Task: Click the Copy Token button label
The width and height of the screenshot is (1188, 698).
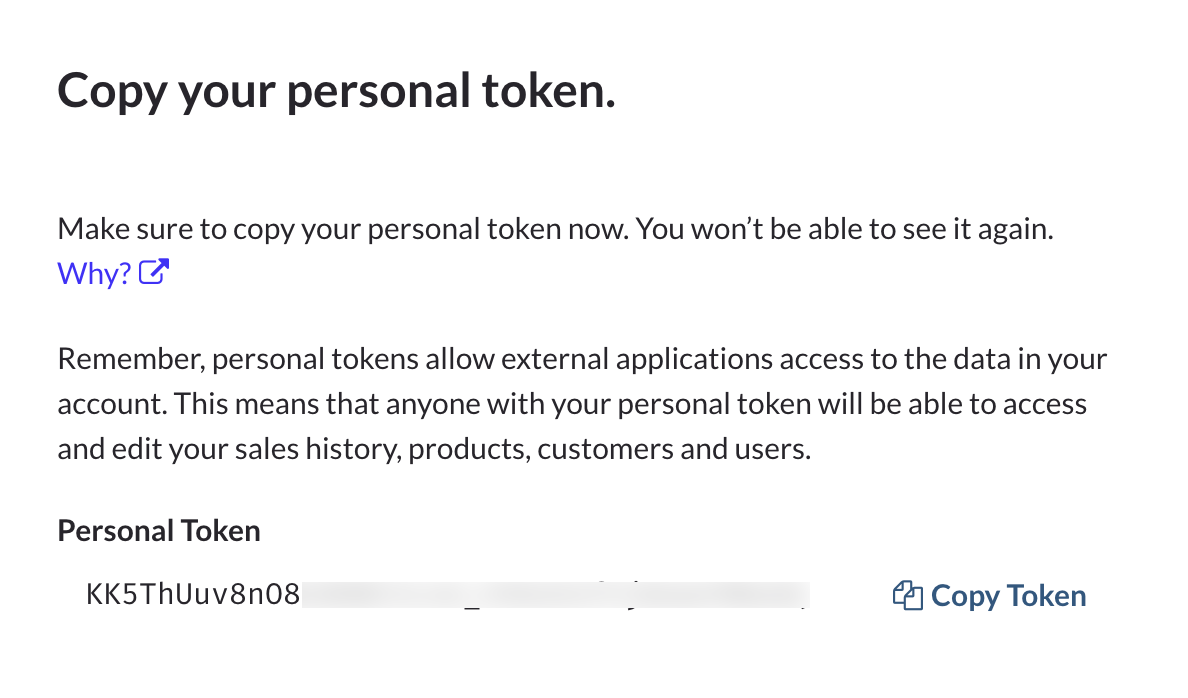Action: point(1008,596)
